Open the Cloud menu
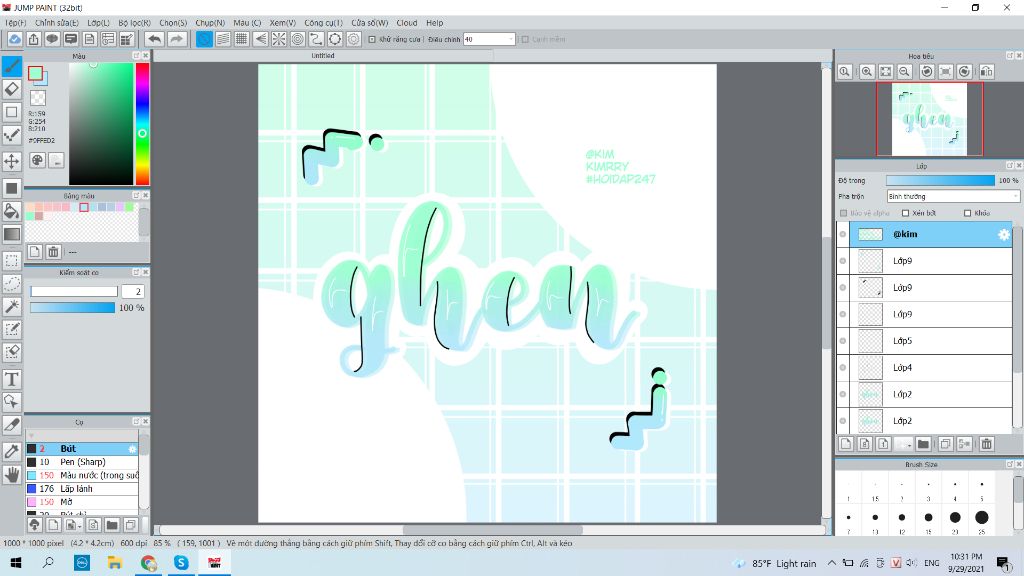The image size is (1024, 576). 407,23
